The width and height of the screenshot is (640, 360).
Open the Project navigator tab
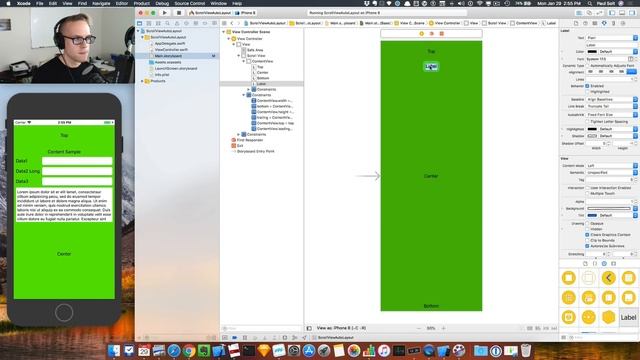(140, 23)
